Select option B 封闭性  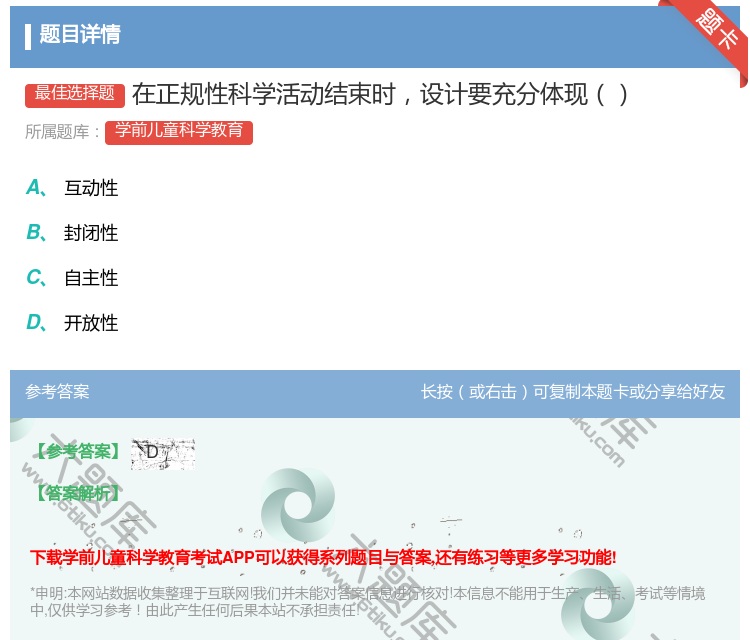tap(72, 232)
